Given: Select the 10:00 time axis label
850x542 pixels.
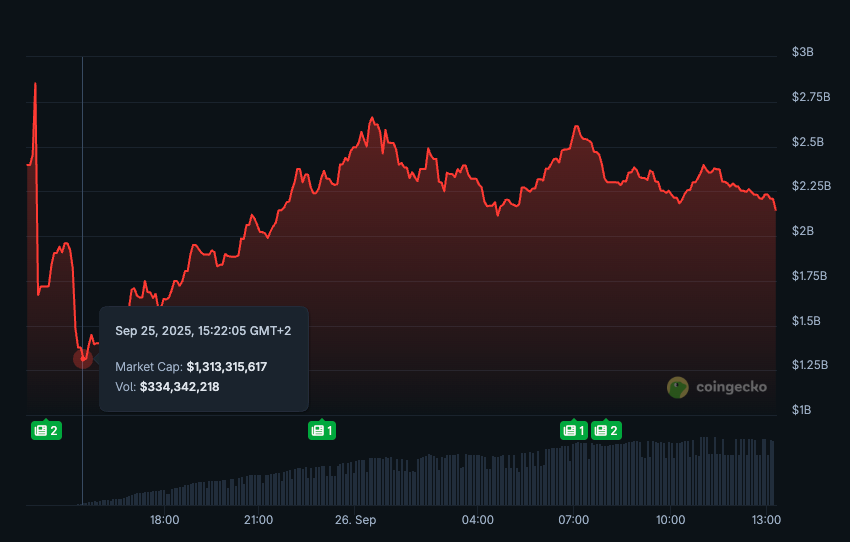Looking at the screenshot, I should coord(670,520).
